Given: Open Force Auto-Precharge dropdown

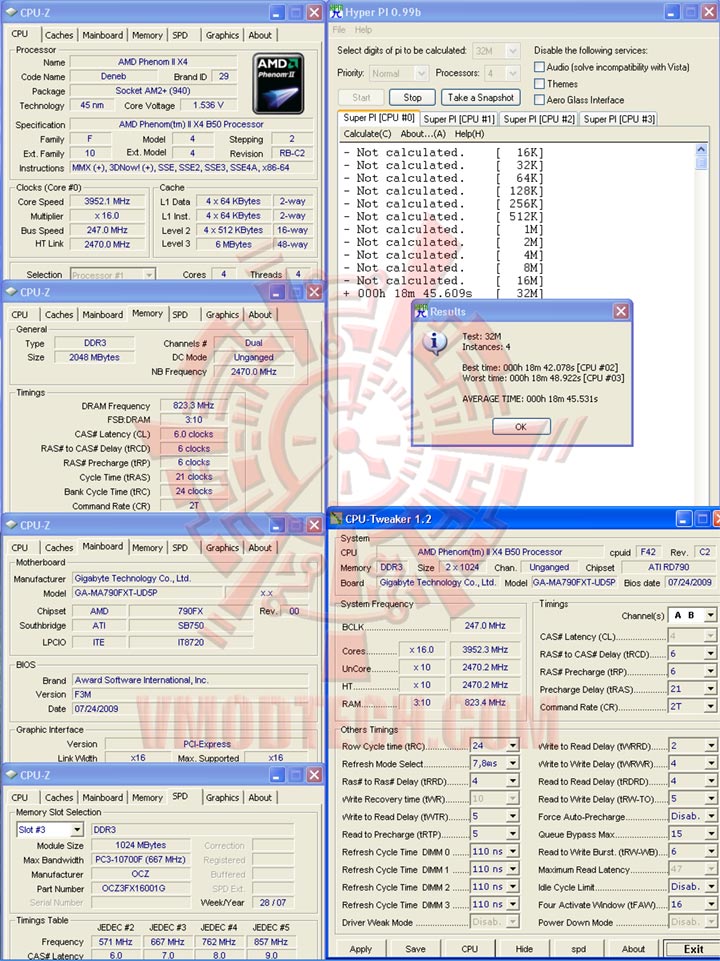Looking at the screenshot, I should tap(710, 816).
